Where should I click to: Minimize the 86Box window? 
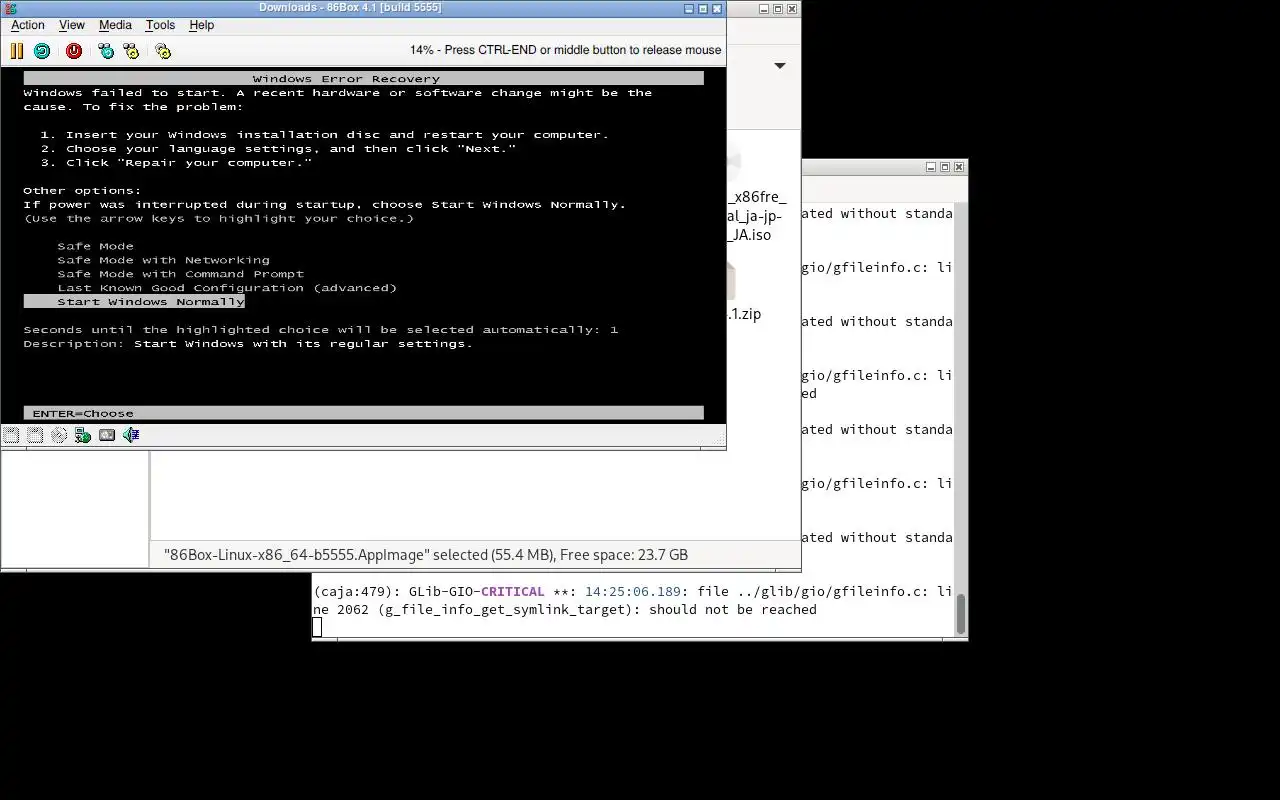tap(688, 9)
